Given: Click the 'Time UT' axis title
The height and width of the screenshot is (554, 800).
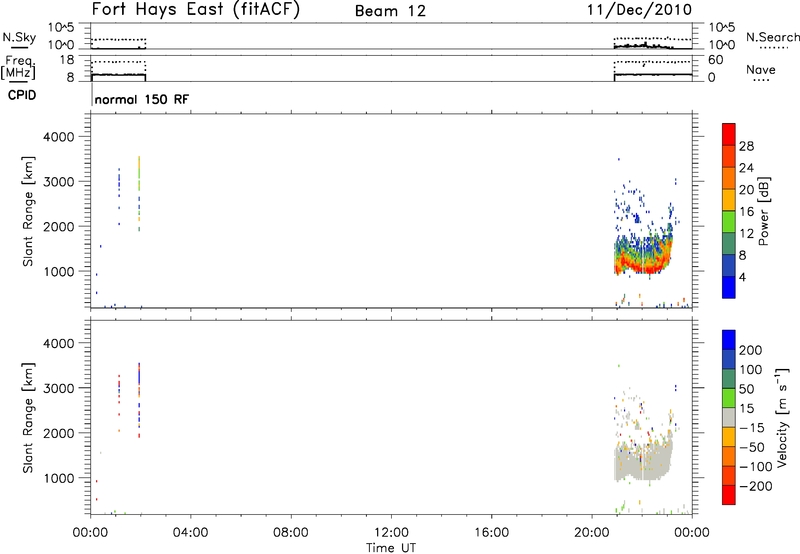Looking at the screenshot, I should click(x=391, y=548).
